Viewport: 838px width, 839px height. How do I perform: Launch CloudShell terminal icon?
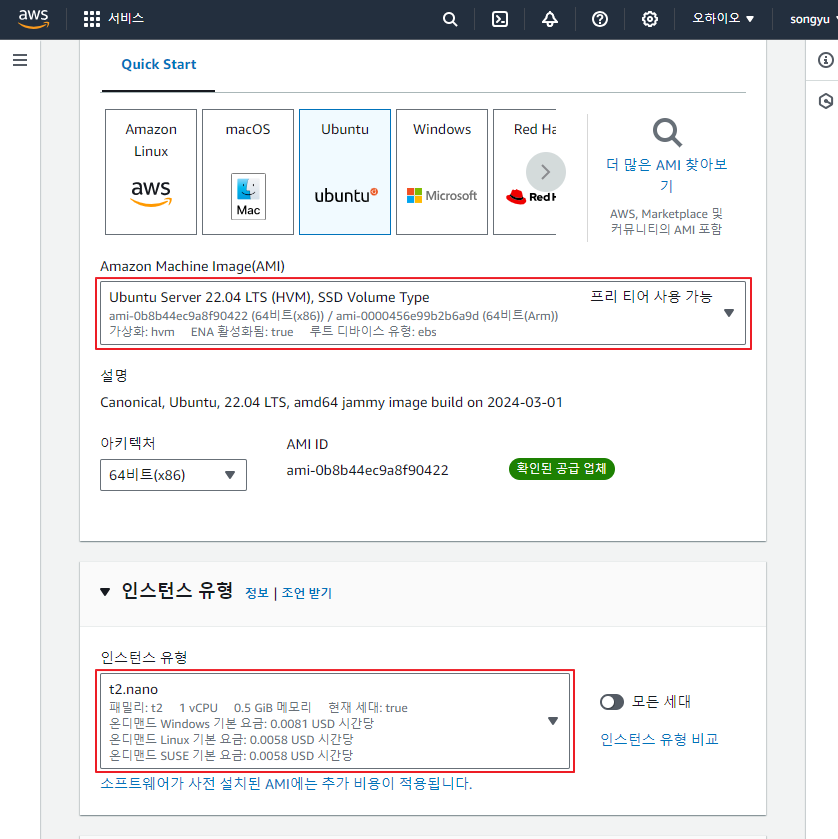pyautogui.click(x=500, y=19)
